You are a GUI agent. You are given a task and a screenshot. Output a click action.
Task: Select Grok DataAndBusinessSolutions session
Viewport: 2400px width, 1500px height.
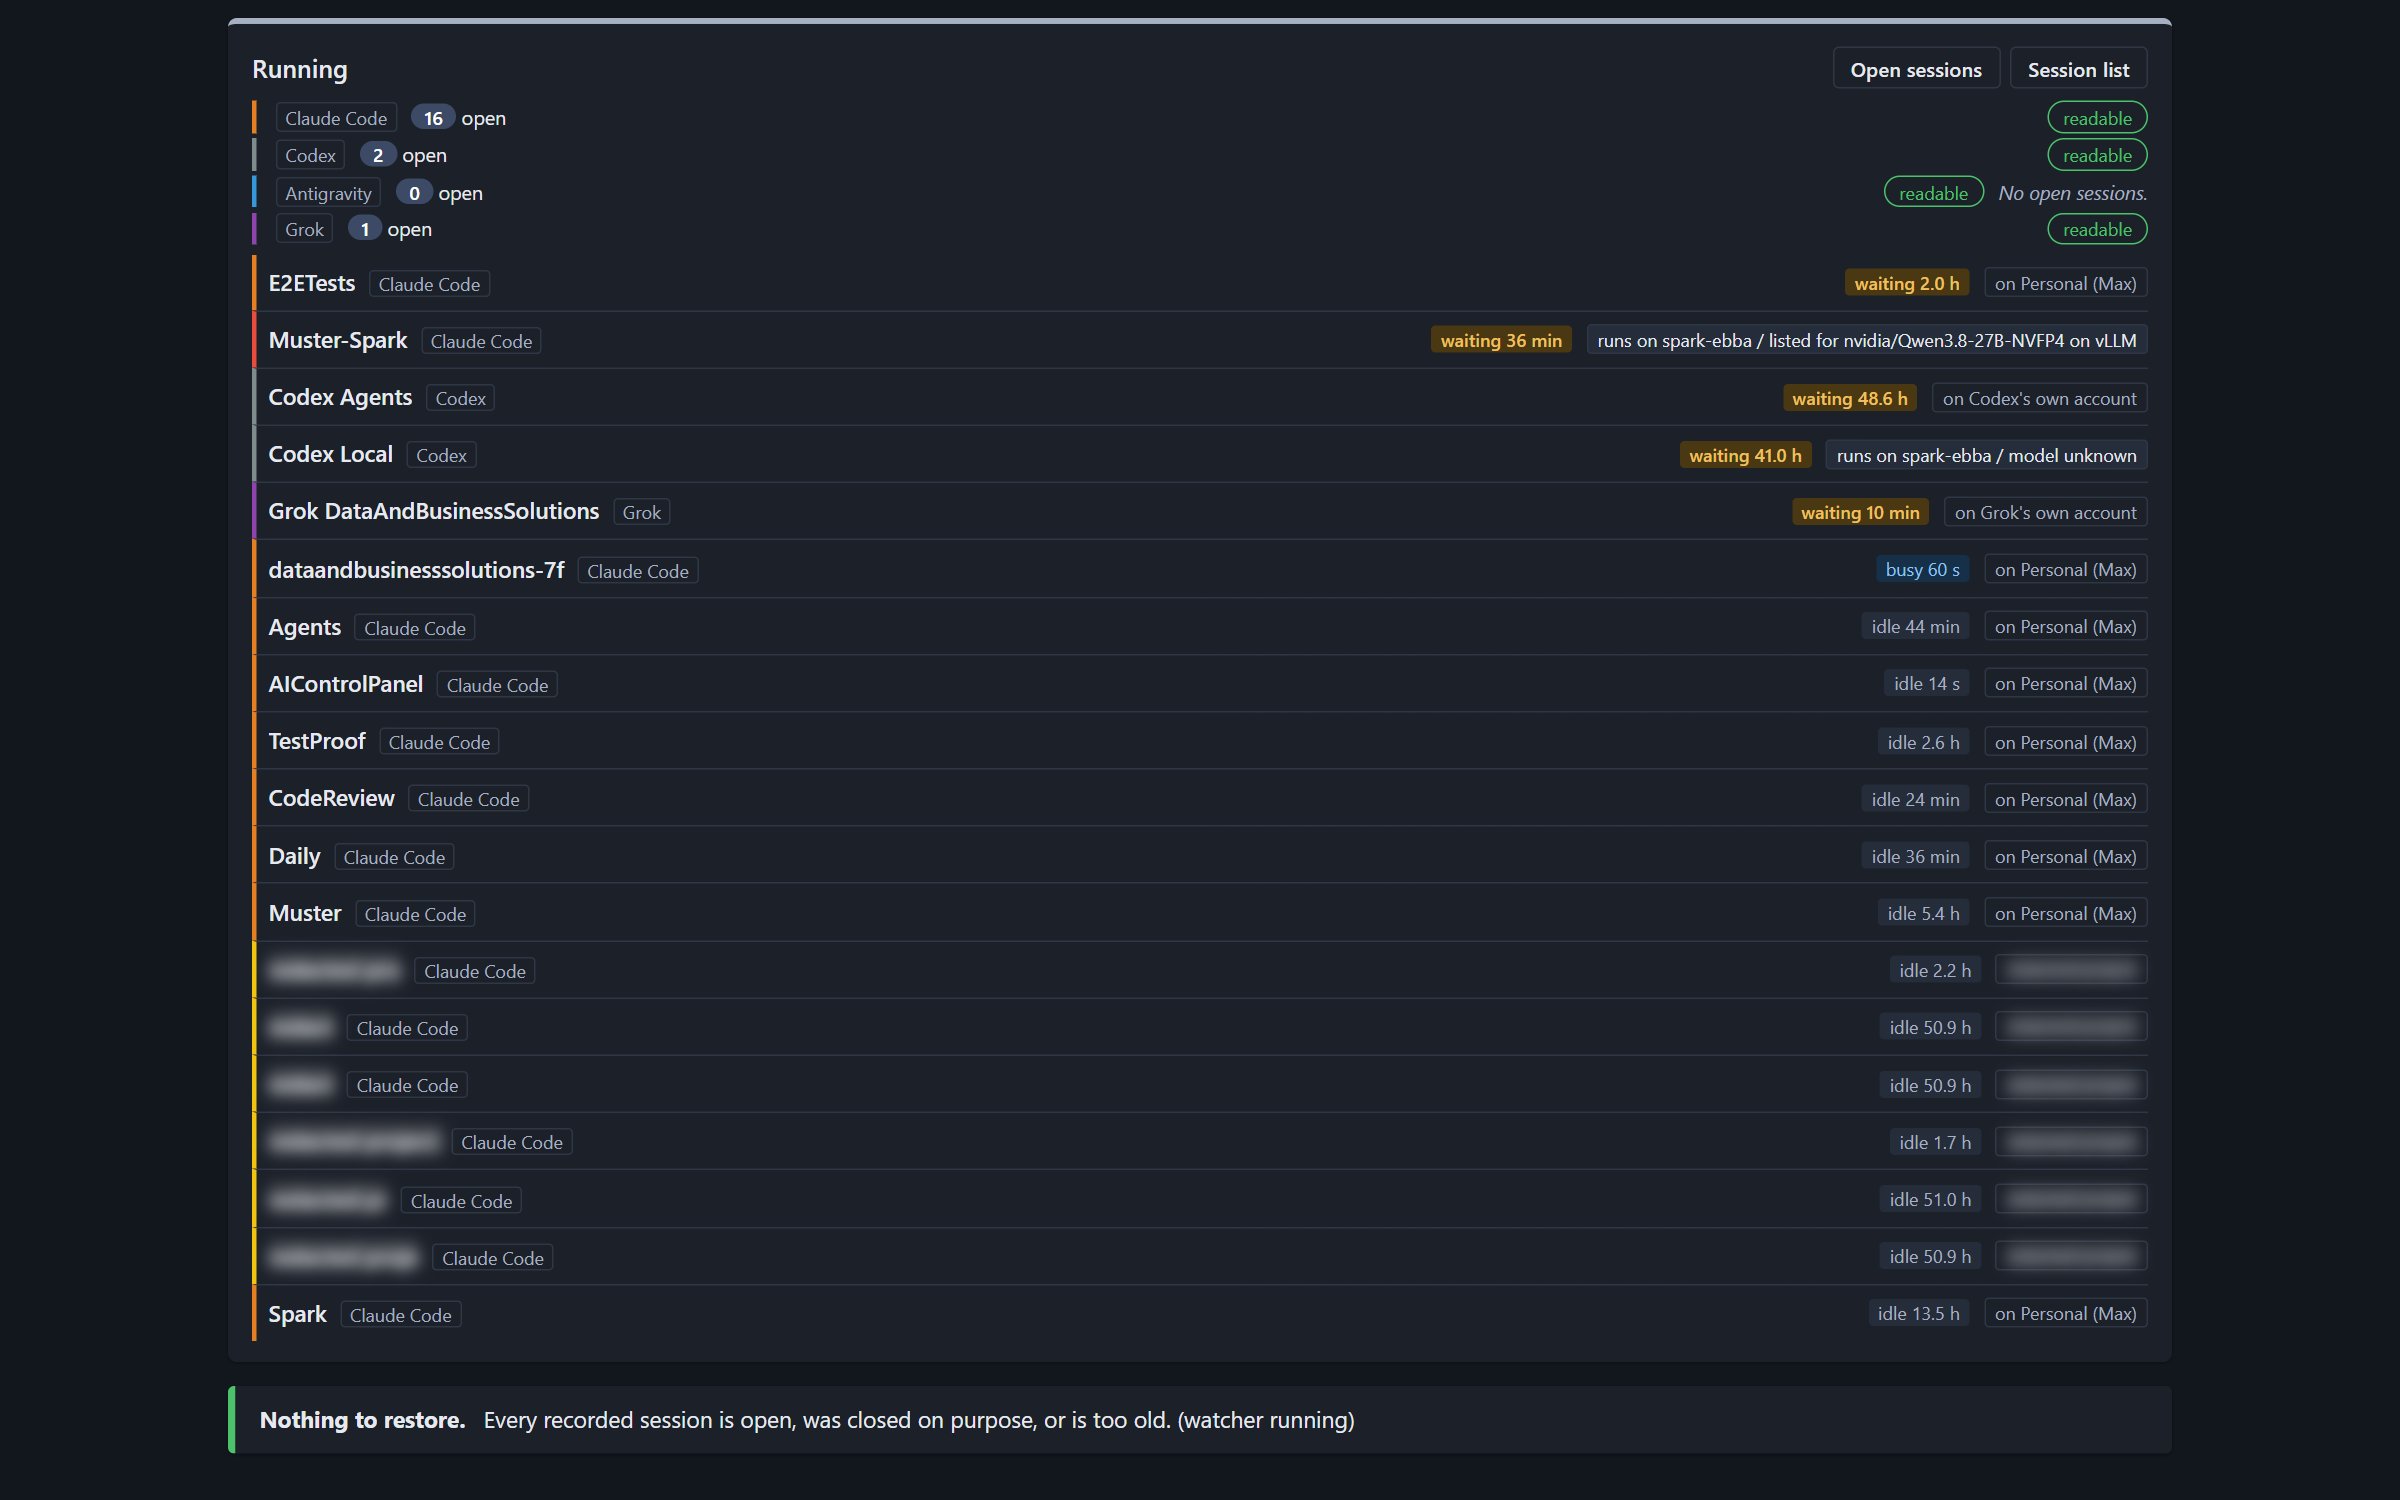433,511
